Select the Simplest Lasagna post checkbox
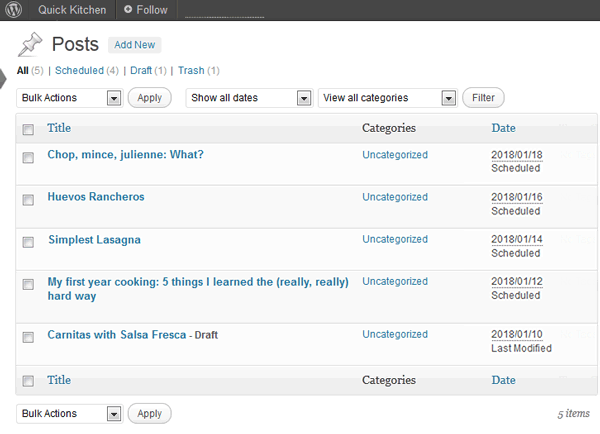The width and height of the screenshot is (600, 434). point(28,243)
